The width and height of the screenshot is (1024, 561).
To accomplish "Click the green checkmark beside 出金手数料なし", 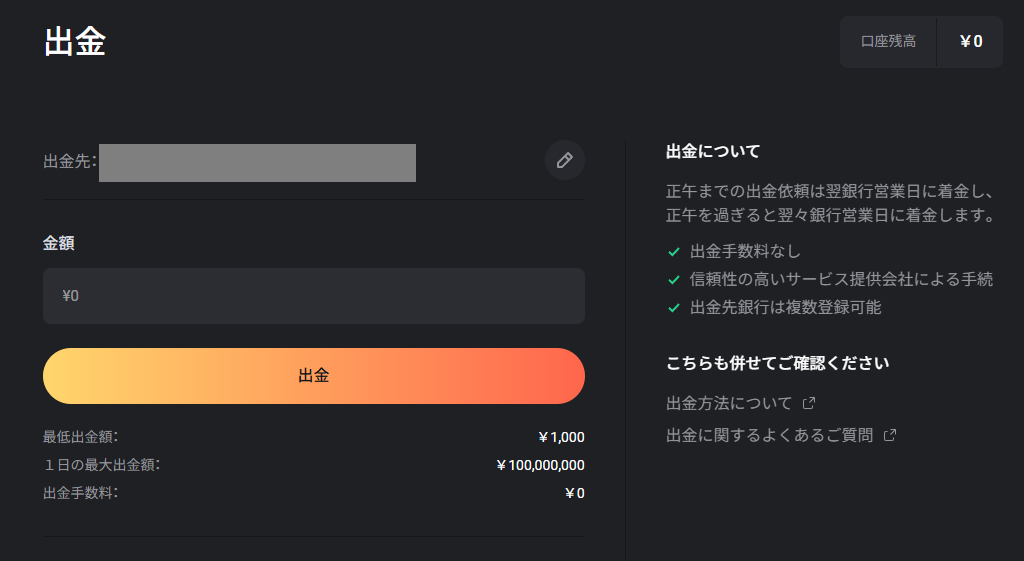I will point(674,251).
